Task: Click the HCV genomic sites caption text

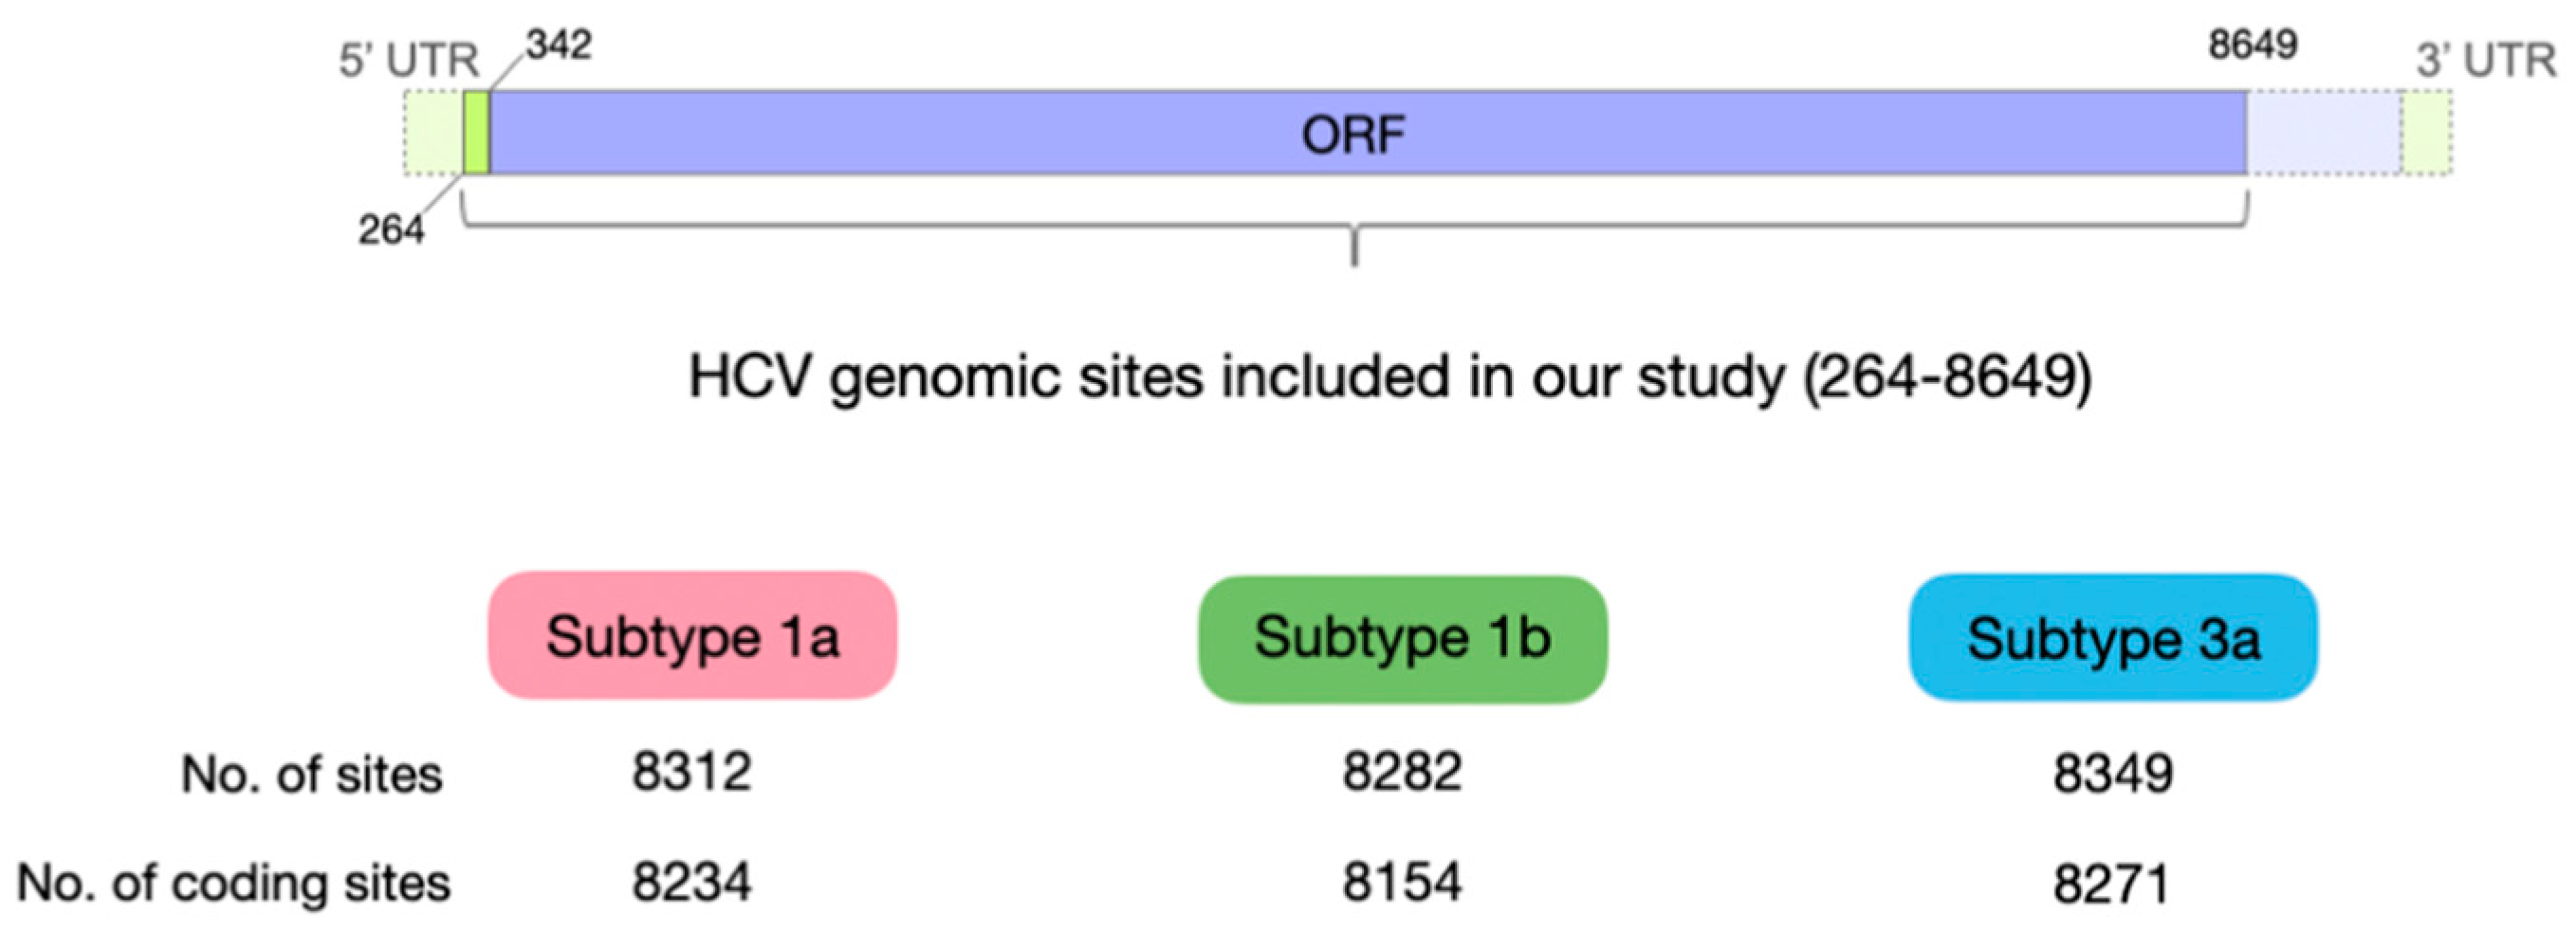Action: tap(1390, 378)
